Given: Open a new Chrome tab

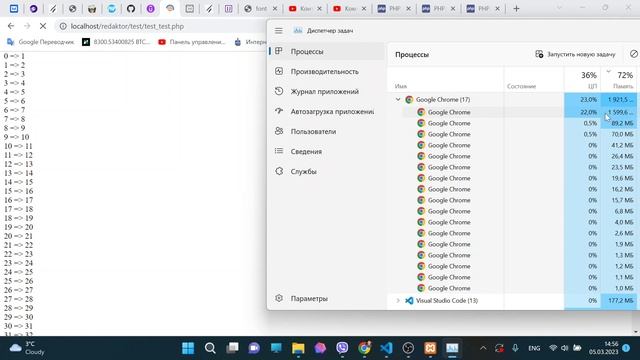Looking at the screenshot, I should 516,9.
